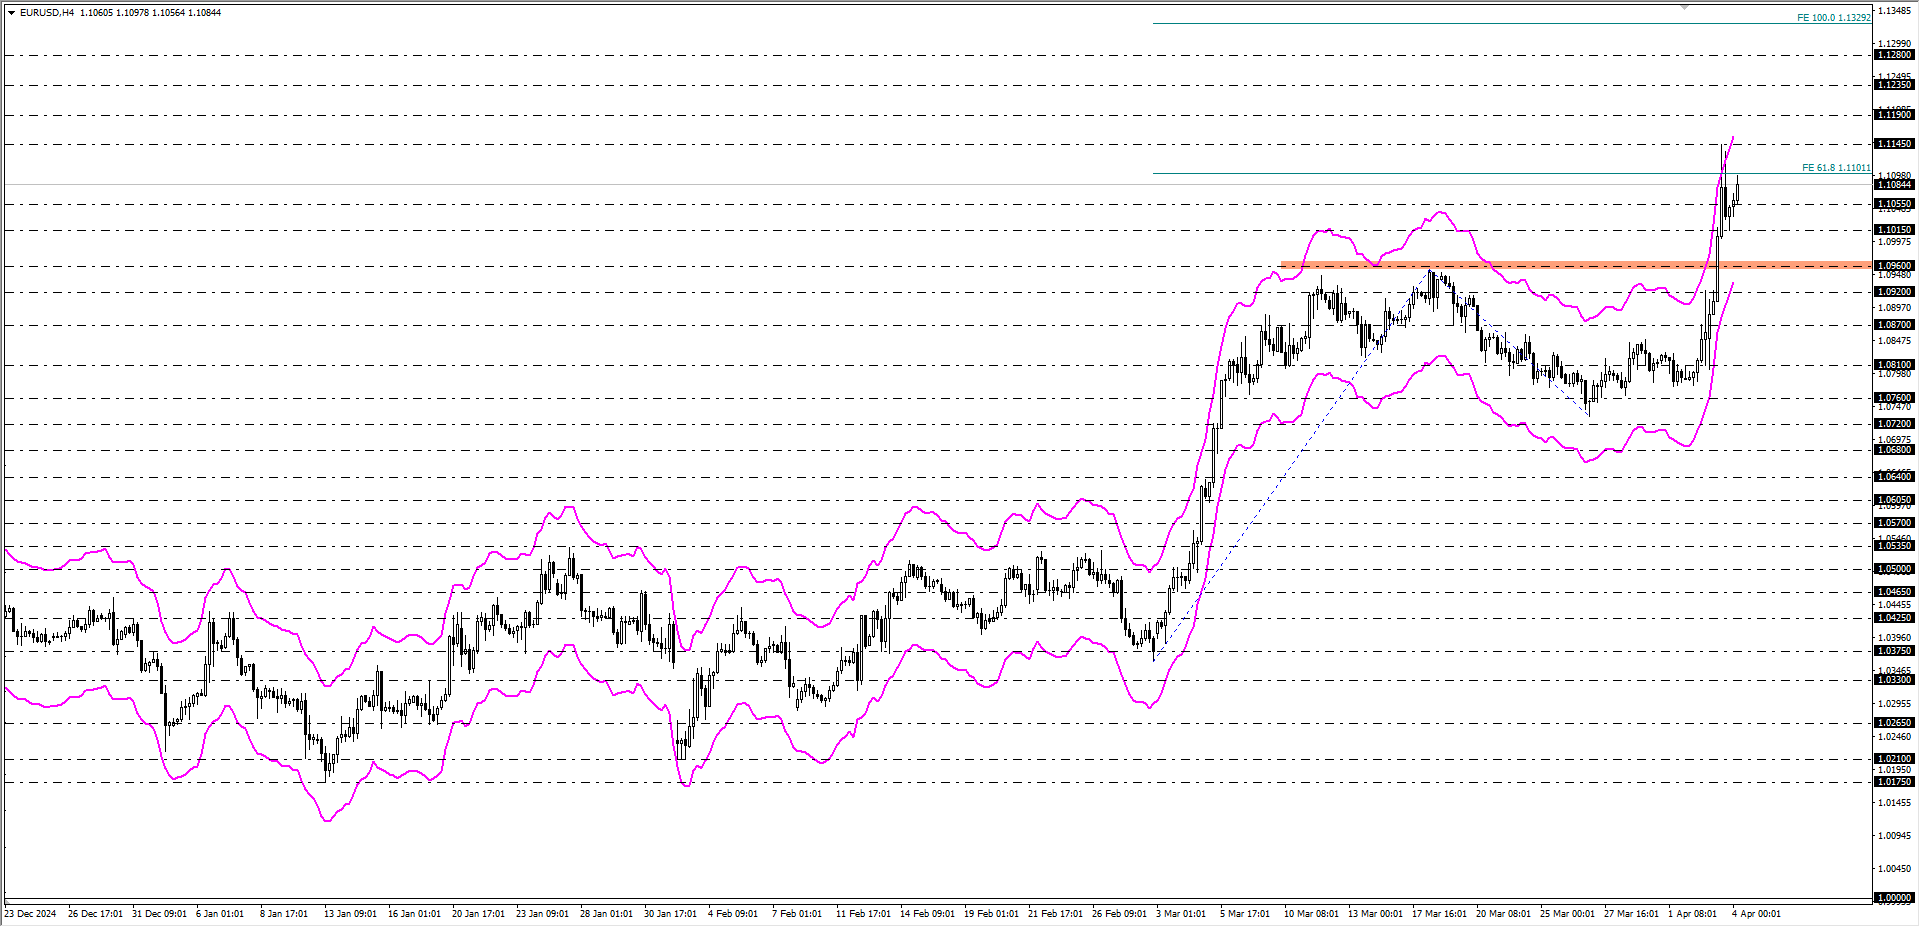Click the 1.04250 price level label
The width and height of the screenshot is (1920, 927).
[x=1894, y=618]
